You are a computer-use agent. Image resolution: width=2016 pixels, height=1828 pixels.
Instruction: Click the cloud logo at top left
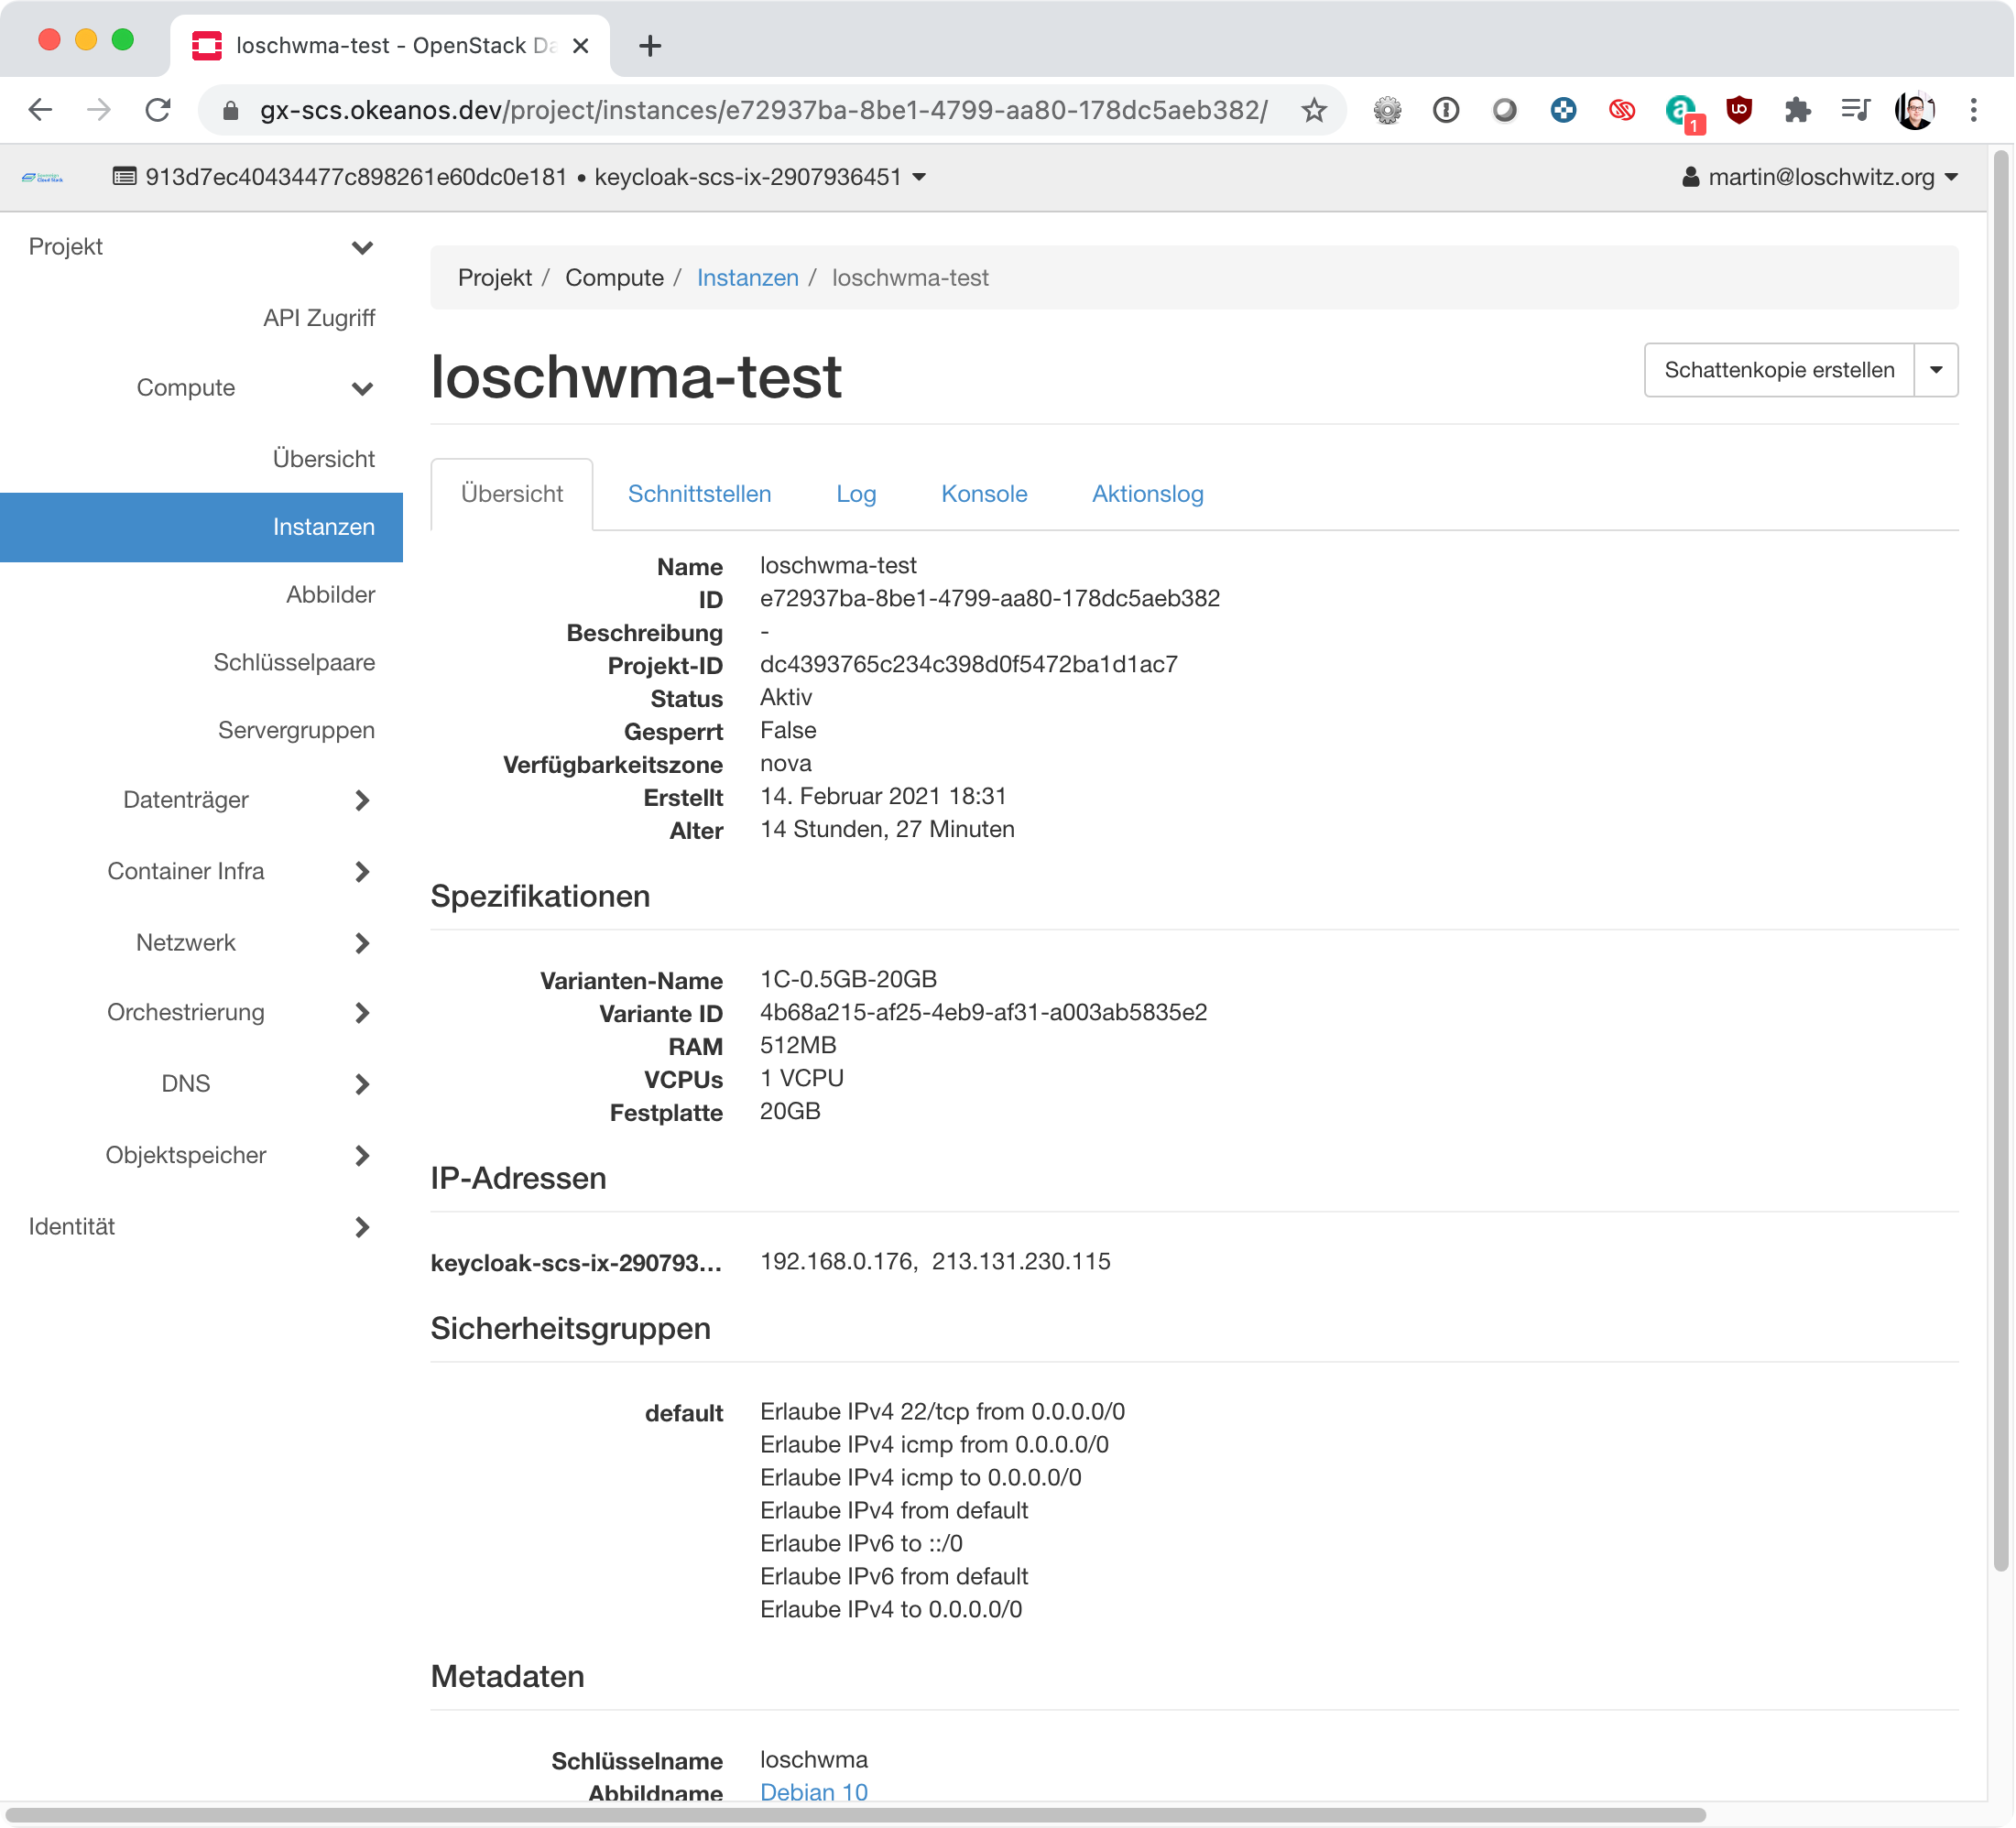pos(42,177)
